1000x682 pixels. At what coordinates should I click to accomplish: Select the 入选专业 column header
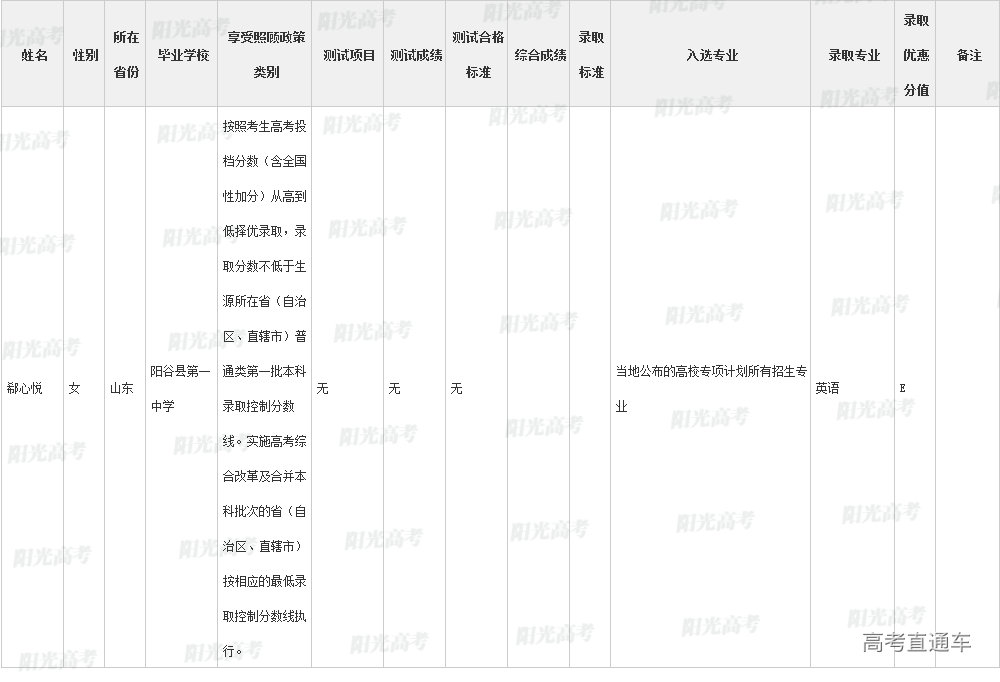711,55
